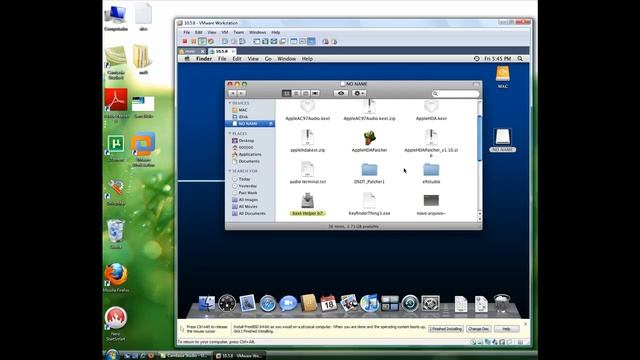
Task: Open the Finder Go menu
Action: click(268, 59)
